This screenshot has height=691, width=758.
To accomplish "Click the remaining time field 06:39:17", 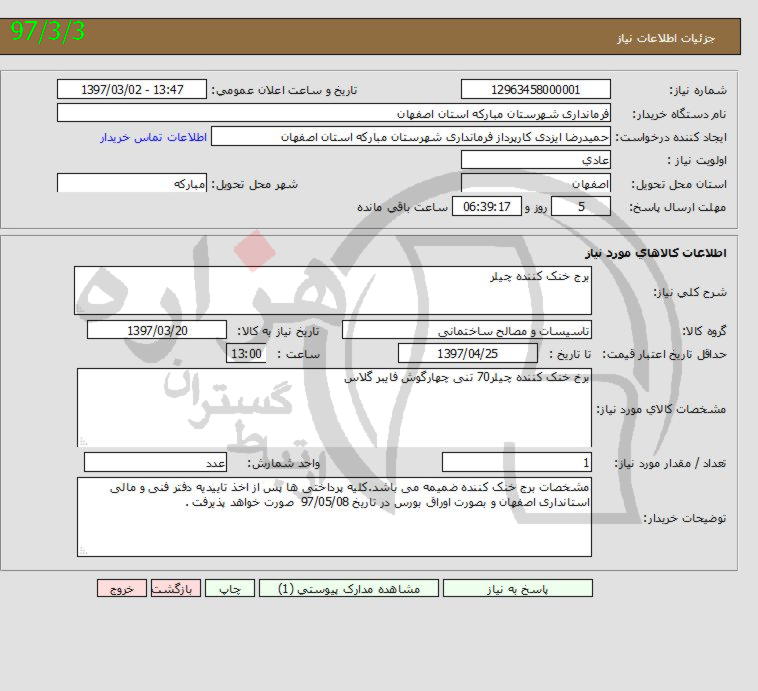I will (x=488, y=207).
